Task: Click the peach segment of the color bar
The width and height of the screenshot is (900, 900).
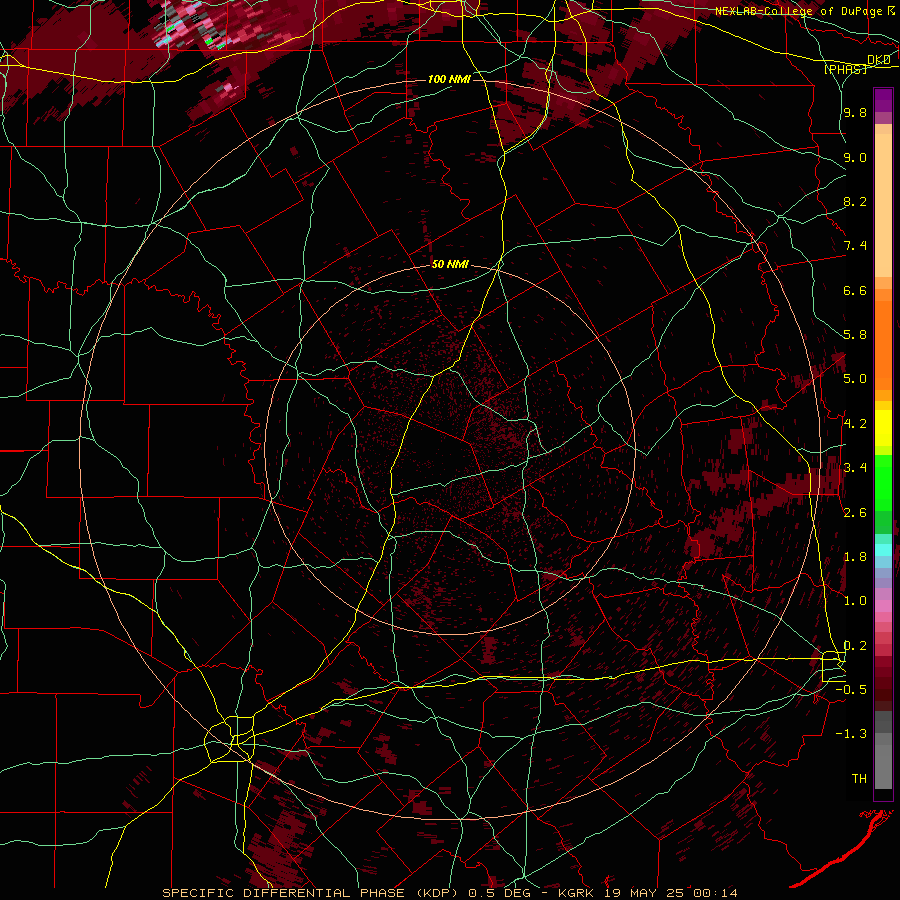Action: coord(883,201)
